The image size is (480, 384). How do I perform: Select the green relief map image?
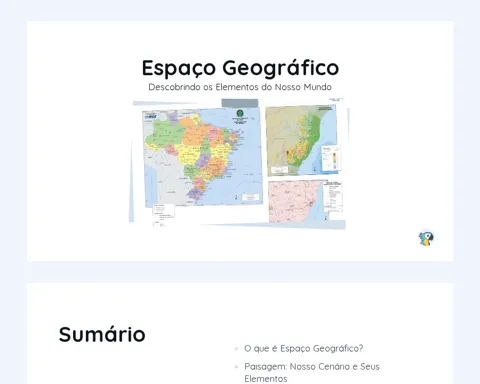[302, 140]
